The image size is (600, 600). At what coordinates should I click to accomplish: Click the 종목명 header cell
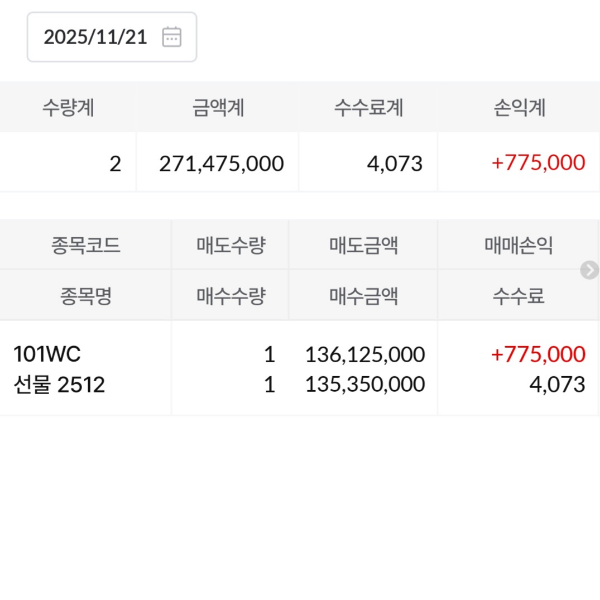85,295
